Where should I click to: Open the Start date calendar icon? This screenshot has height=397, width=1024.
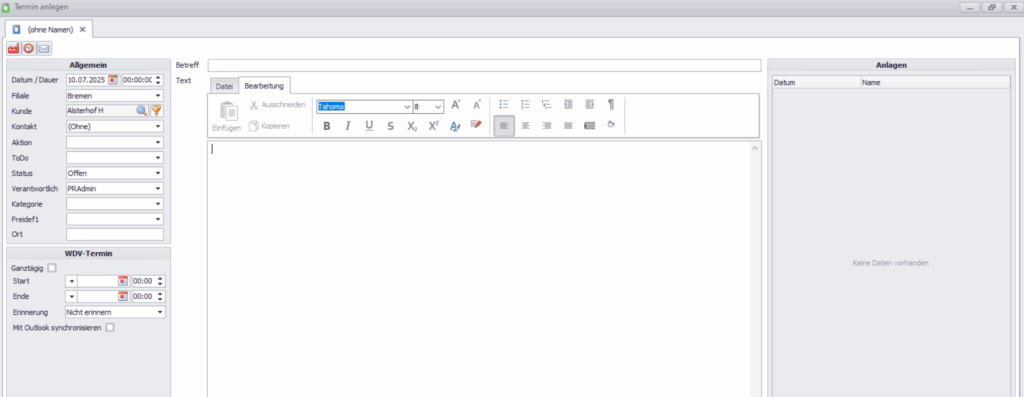(123, 281)
